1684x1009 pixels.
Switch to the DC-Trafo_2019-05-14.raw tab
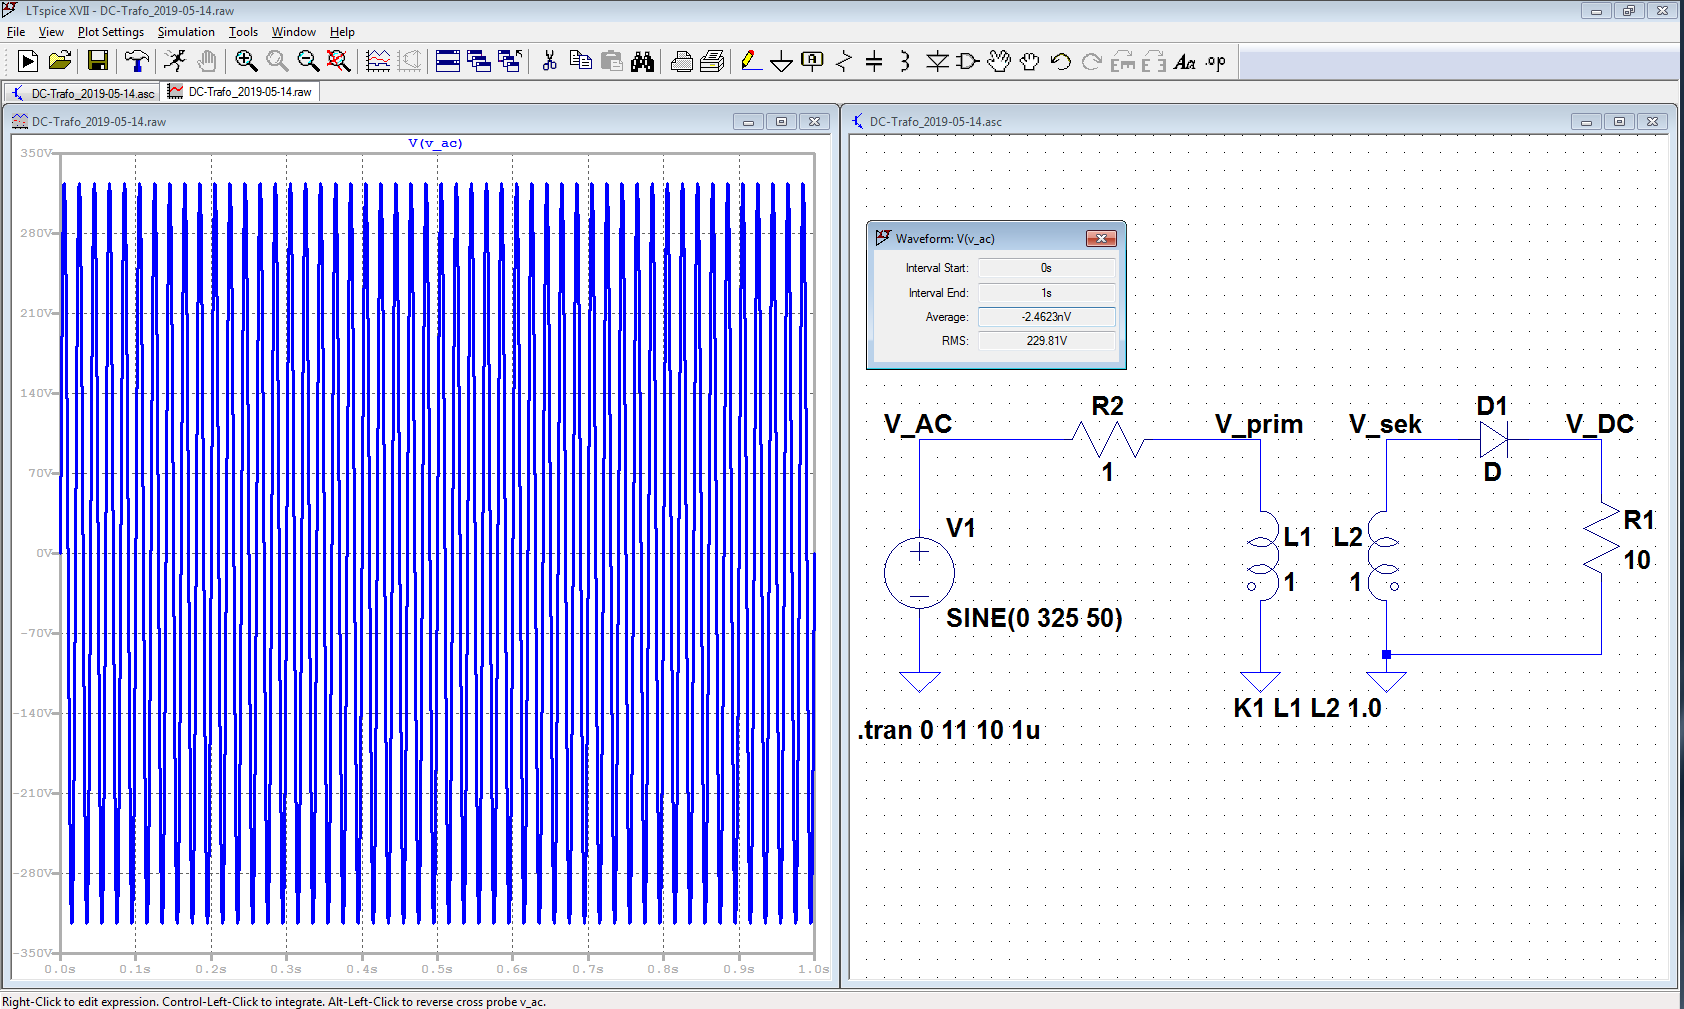(241, 92)
